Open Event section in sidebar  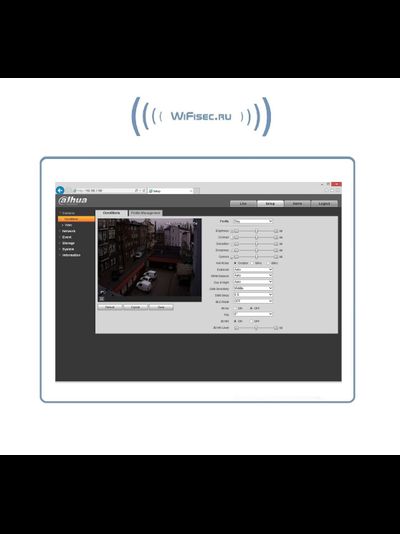(x=67, y=237)
